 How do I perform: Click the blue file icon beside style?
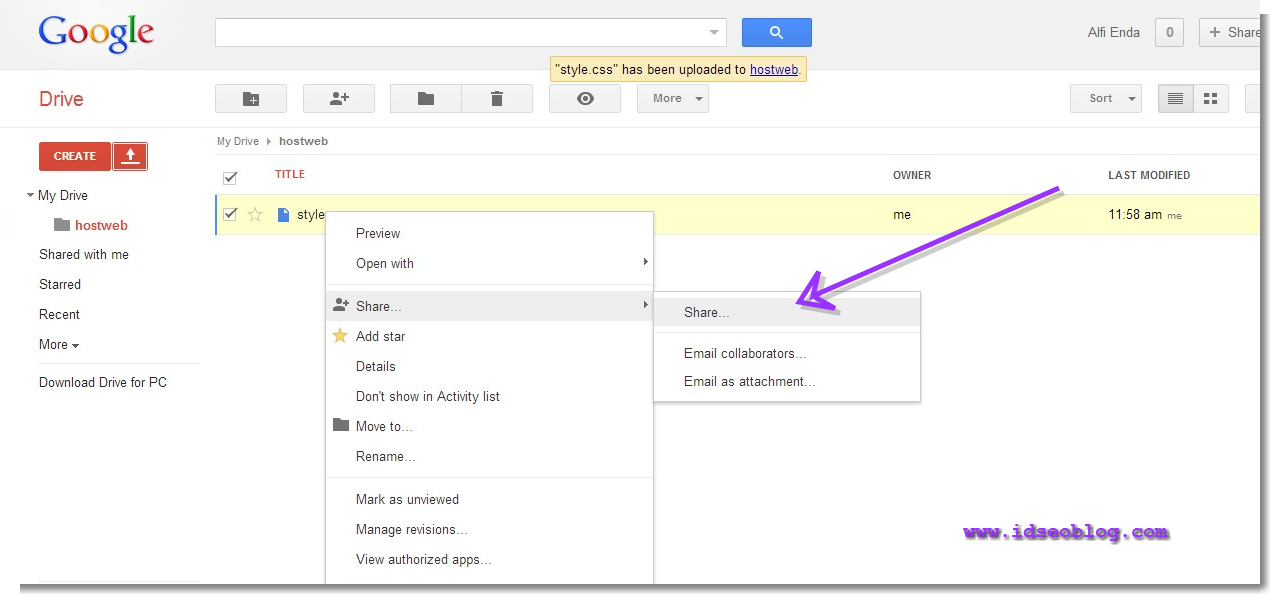(x=283, y=214)
